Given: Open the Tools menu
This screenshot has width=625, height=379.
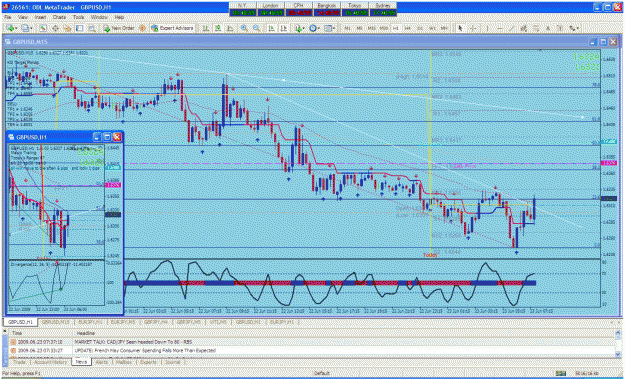Looking at the screenshot, I should click(x=78, y=18).
